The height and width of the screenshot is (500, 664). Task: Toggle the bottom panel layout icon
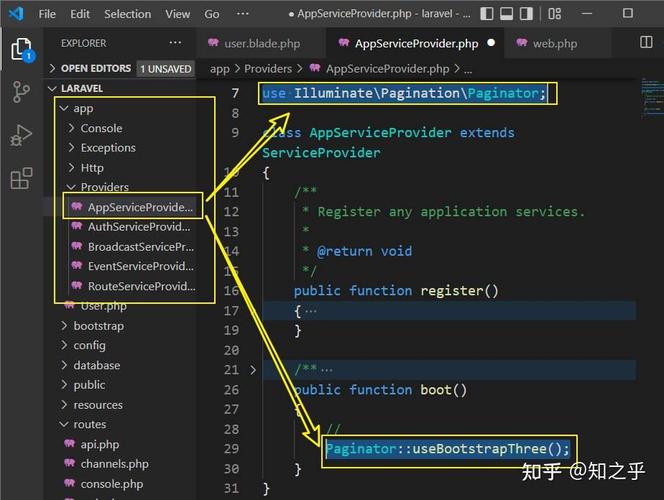506,14
